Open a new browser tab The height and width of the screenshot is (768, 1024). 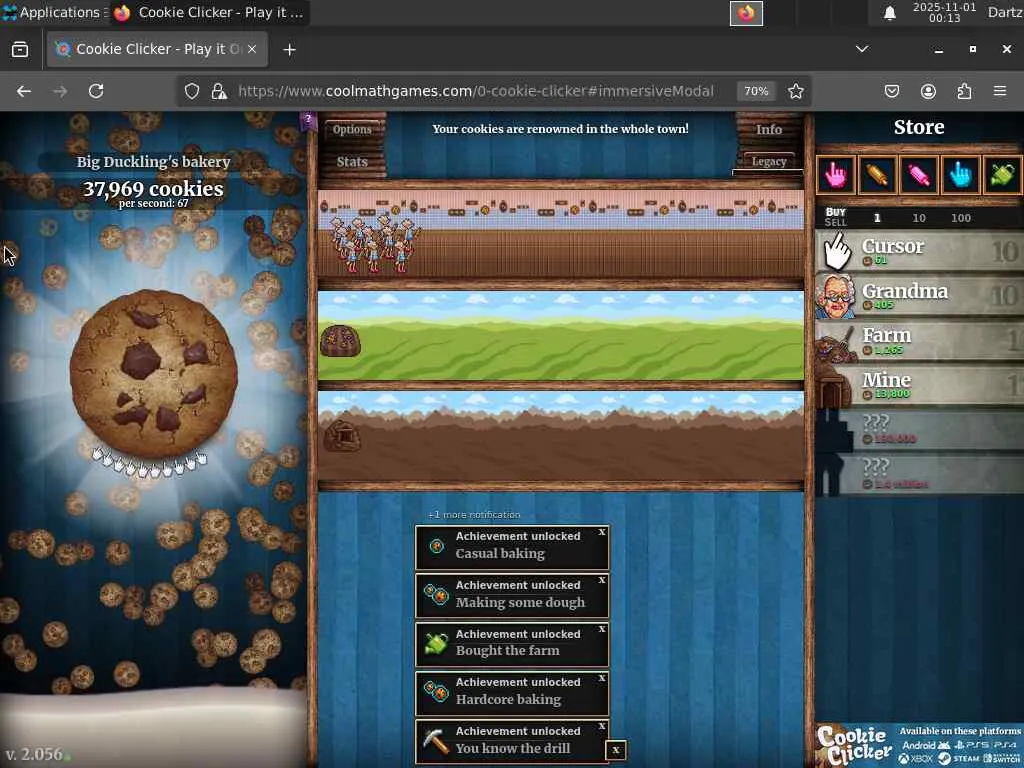point(289,50)
